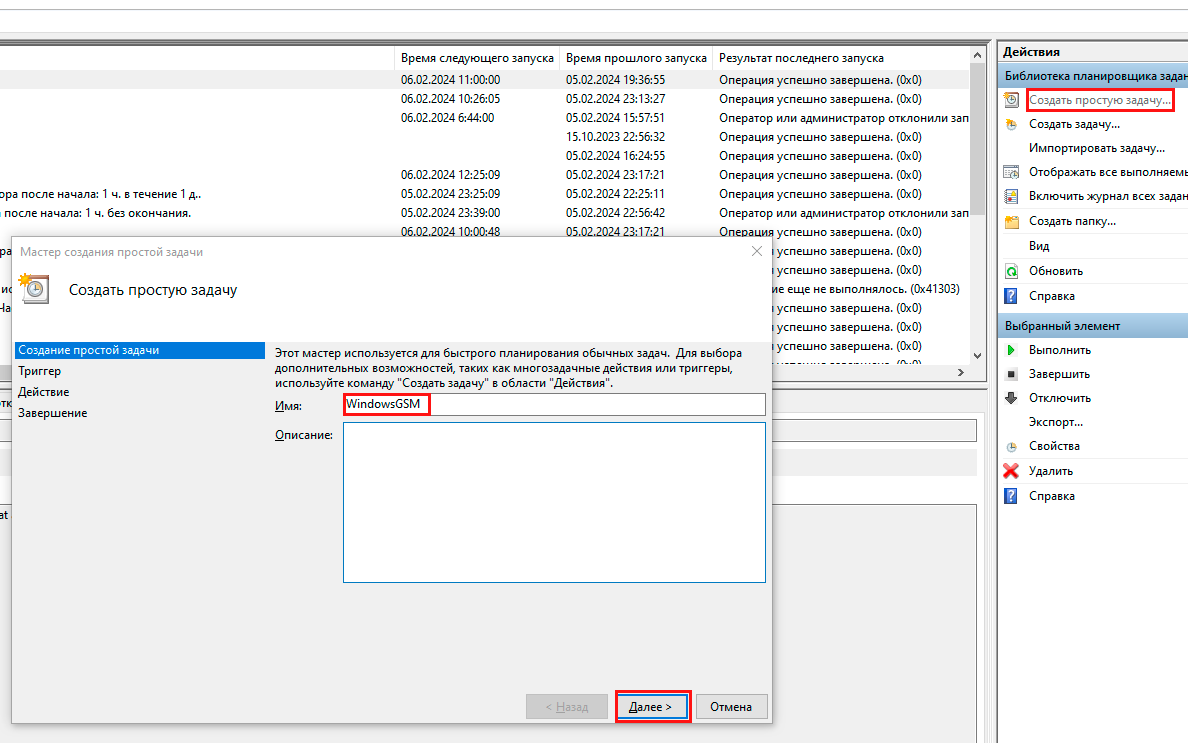This screenshot has width=1188, height=743.
Task: Select the Триггер wizard step
Action: [39, 371]
